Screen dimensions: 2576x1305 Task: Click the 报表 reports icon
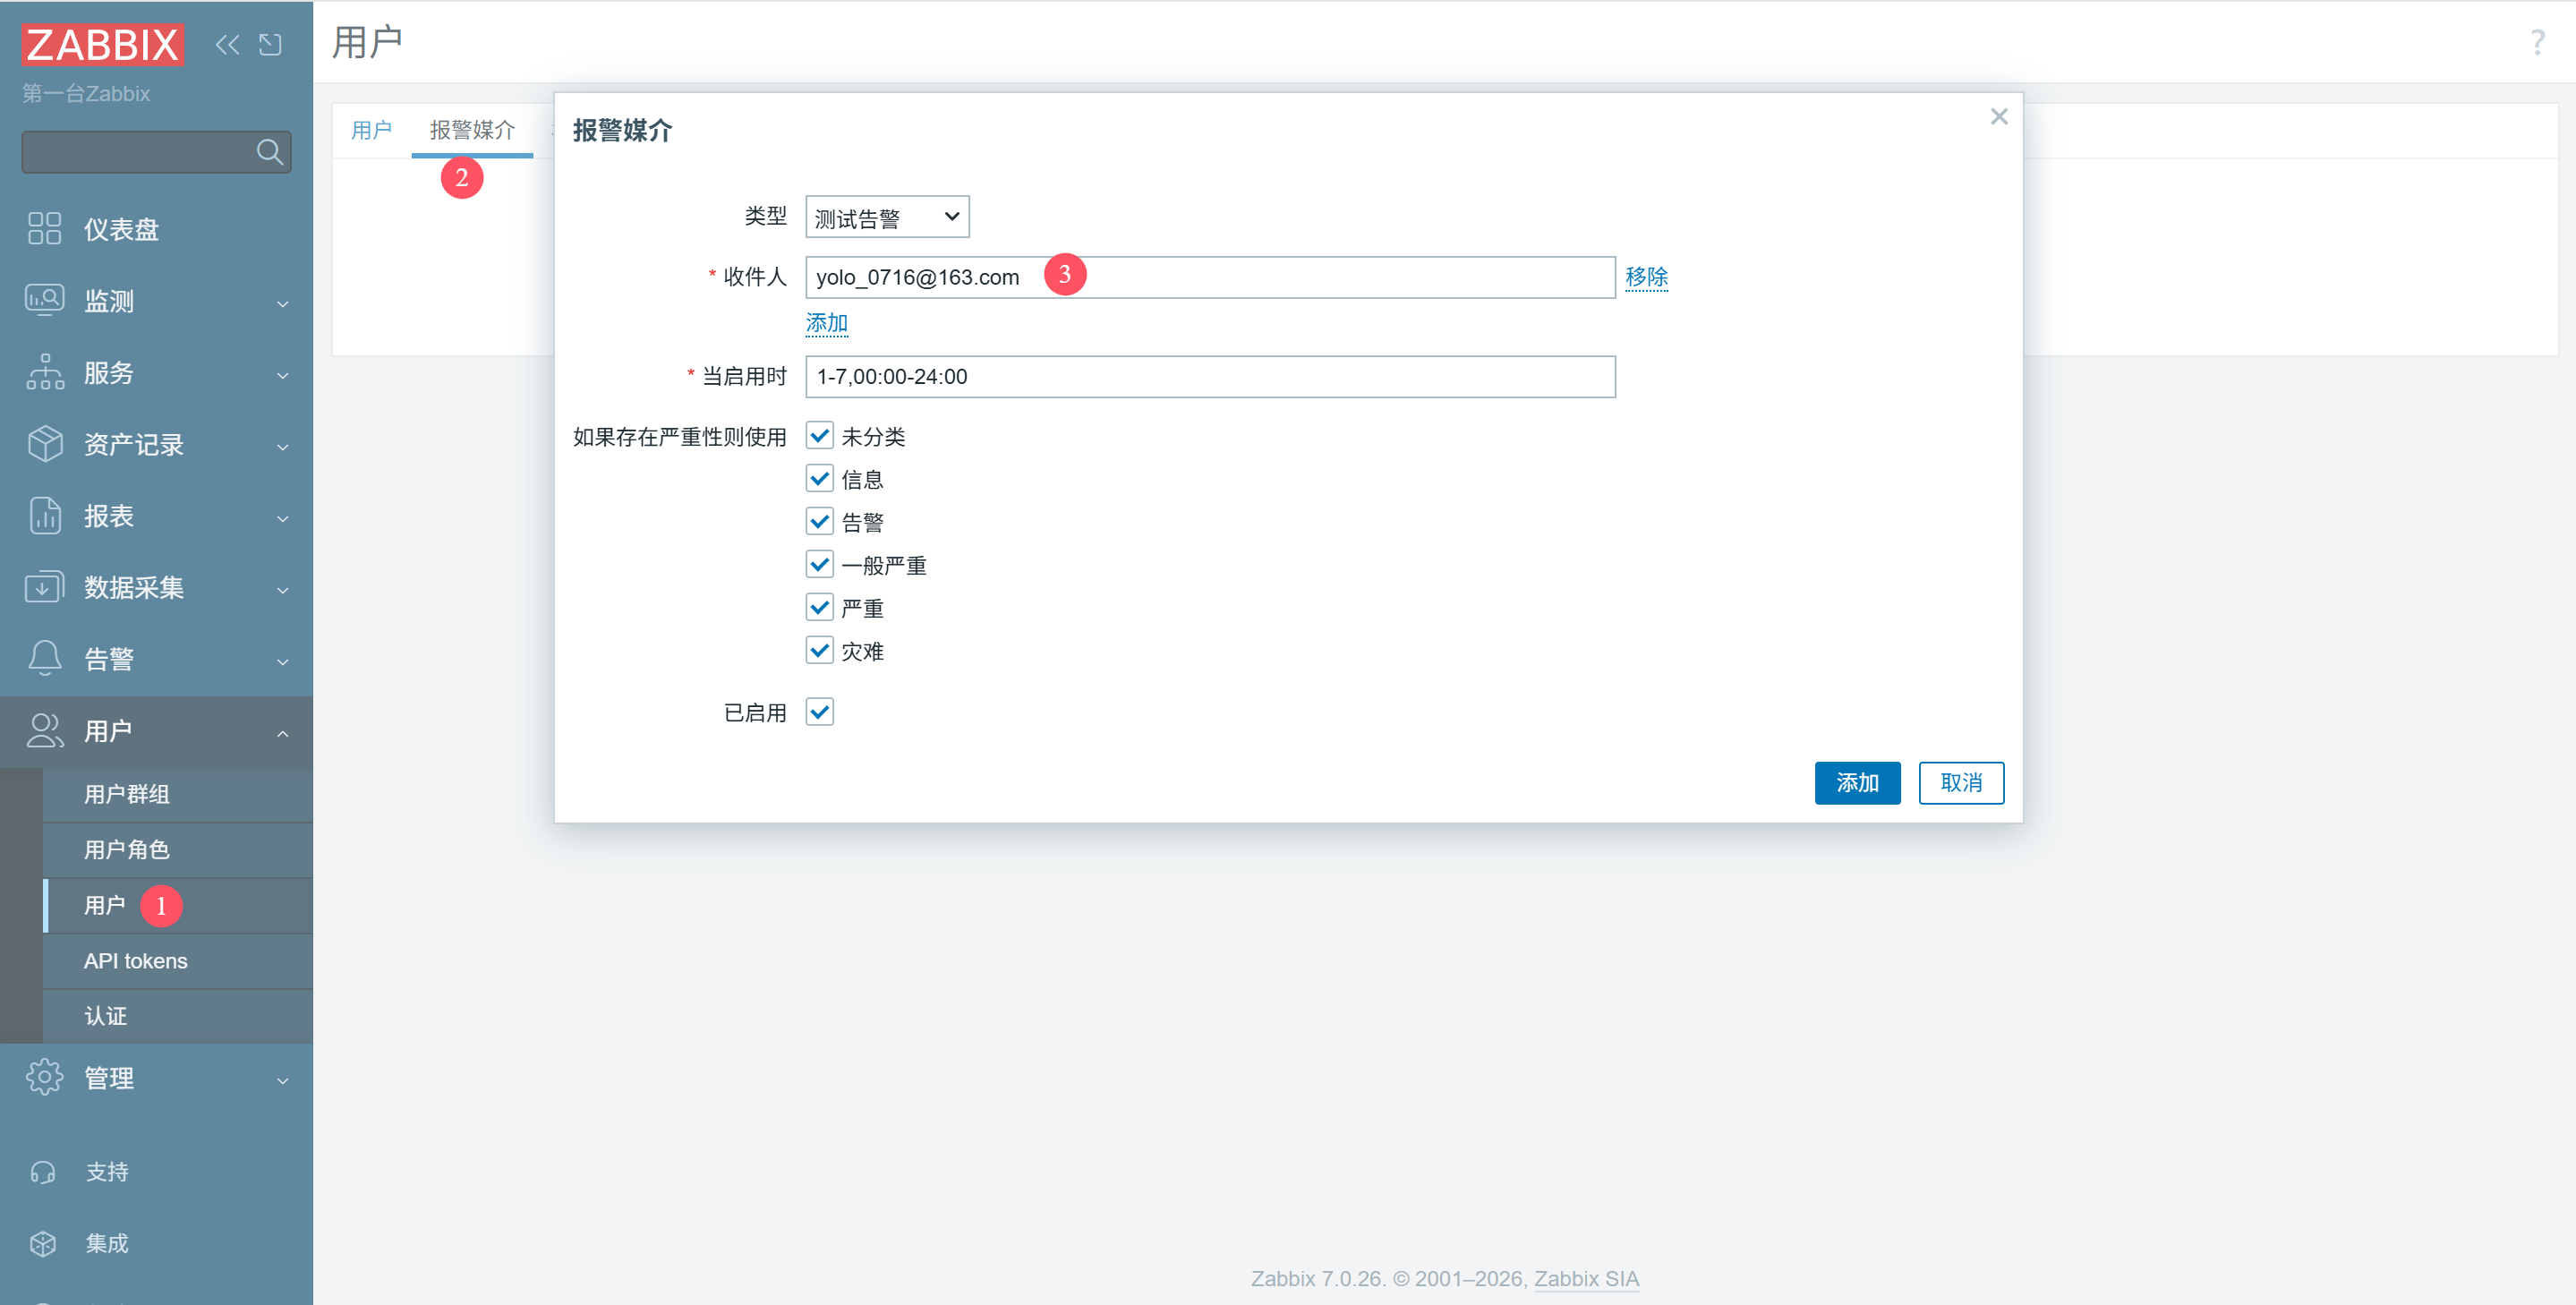44,516
